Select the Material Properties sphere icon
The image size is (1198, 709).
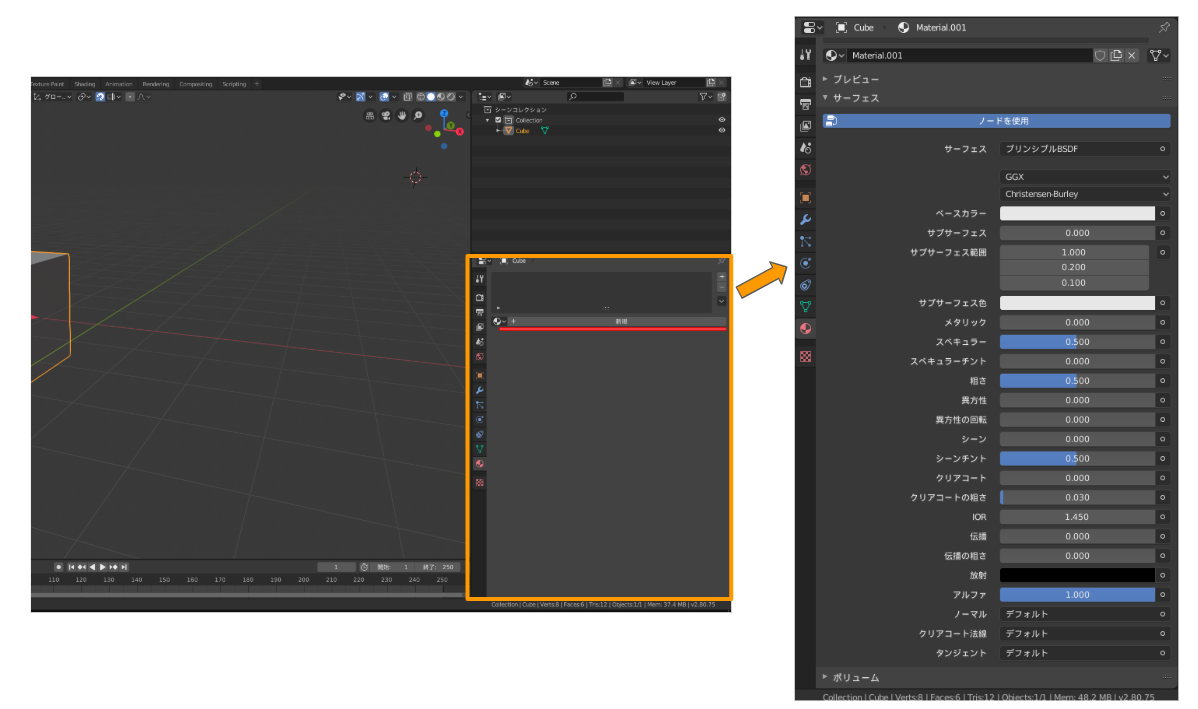click(806, 328)
